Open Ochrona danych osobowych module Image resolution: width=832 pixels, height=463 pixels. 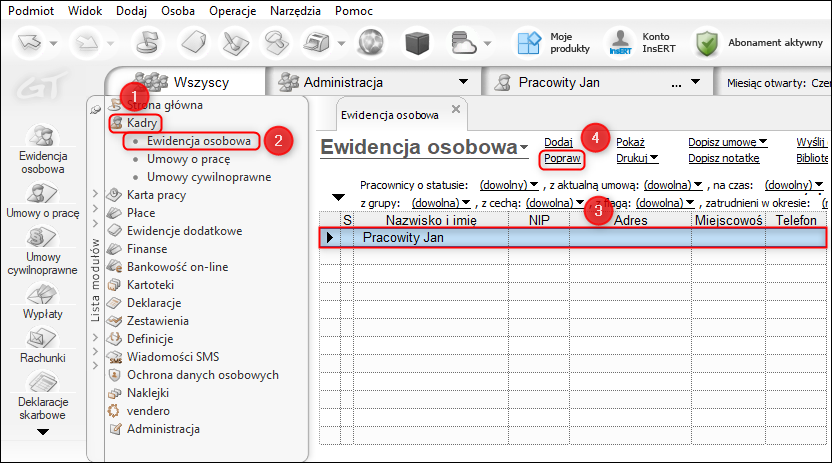click(x=203, y=375)
